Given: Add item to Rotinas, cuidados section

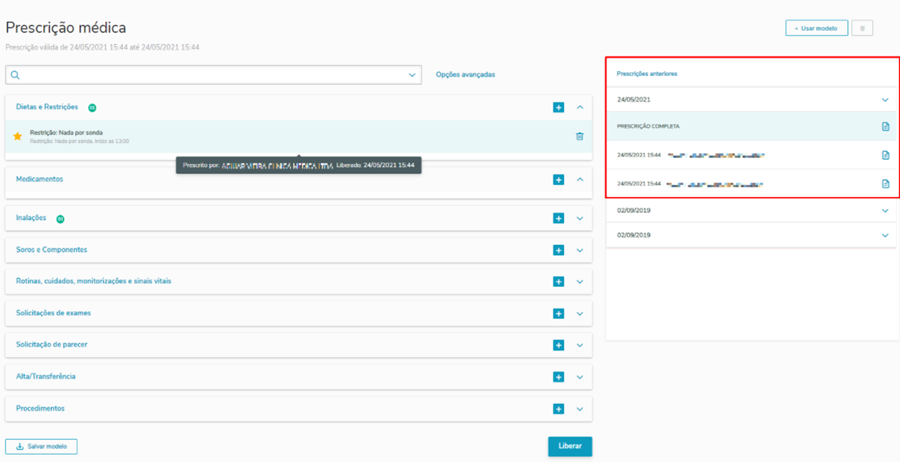Looking at the screenshot, I should (558, 282).
